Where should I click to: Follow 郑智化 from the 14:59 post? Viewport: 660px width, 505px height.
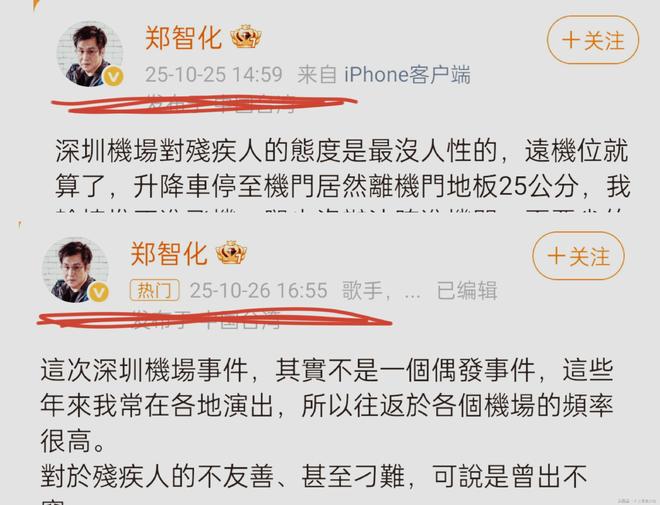(x=593, y=40)
